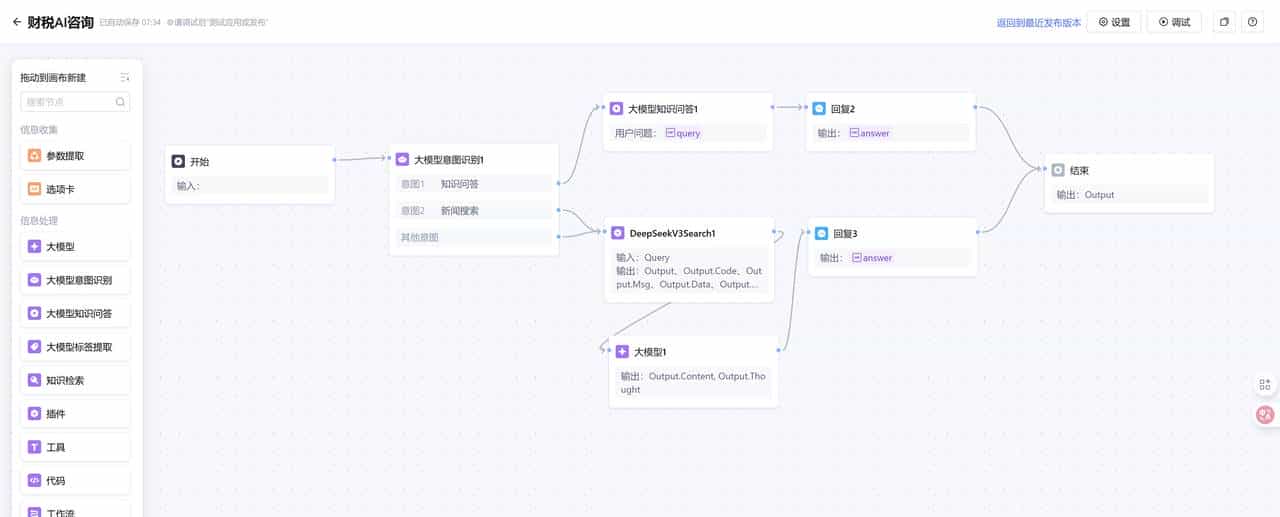Collapse the node panel with sort icon
Image resolution: width=1280 pixels, height=517 pixels.
125,78
